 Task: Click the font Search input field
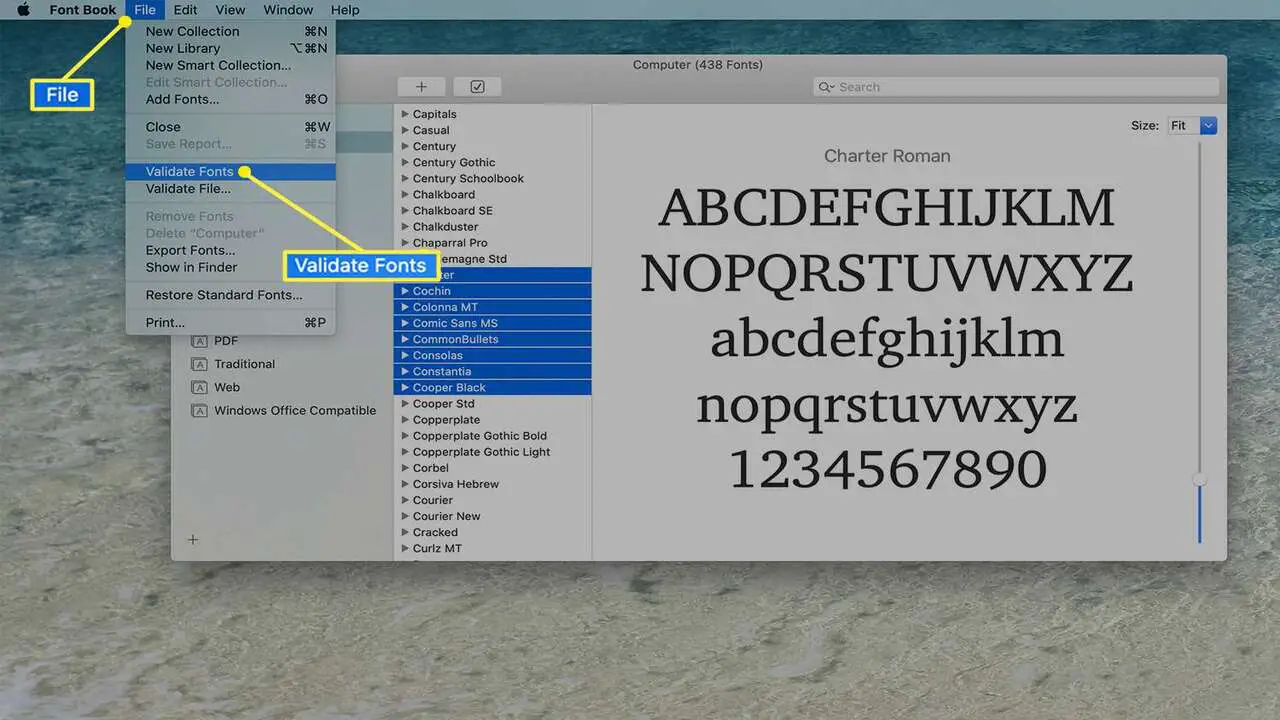coord(1016,87)
